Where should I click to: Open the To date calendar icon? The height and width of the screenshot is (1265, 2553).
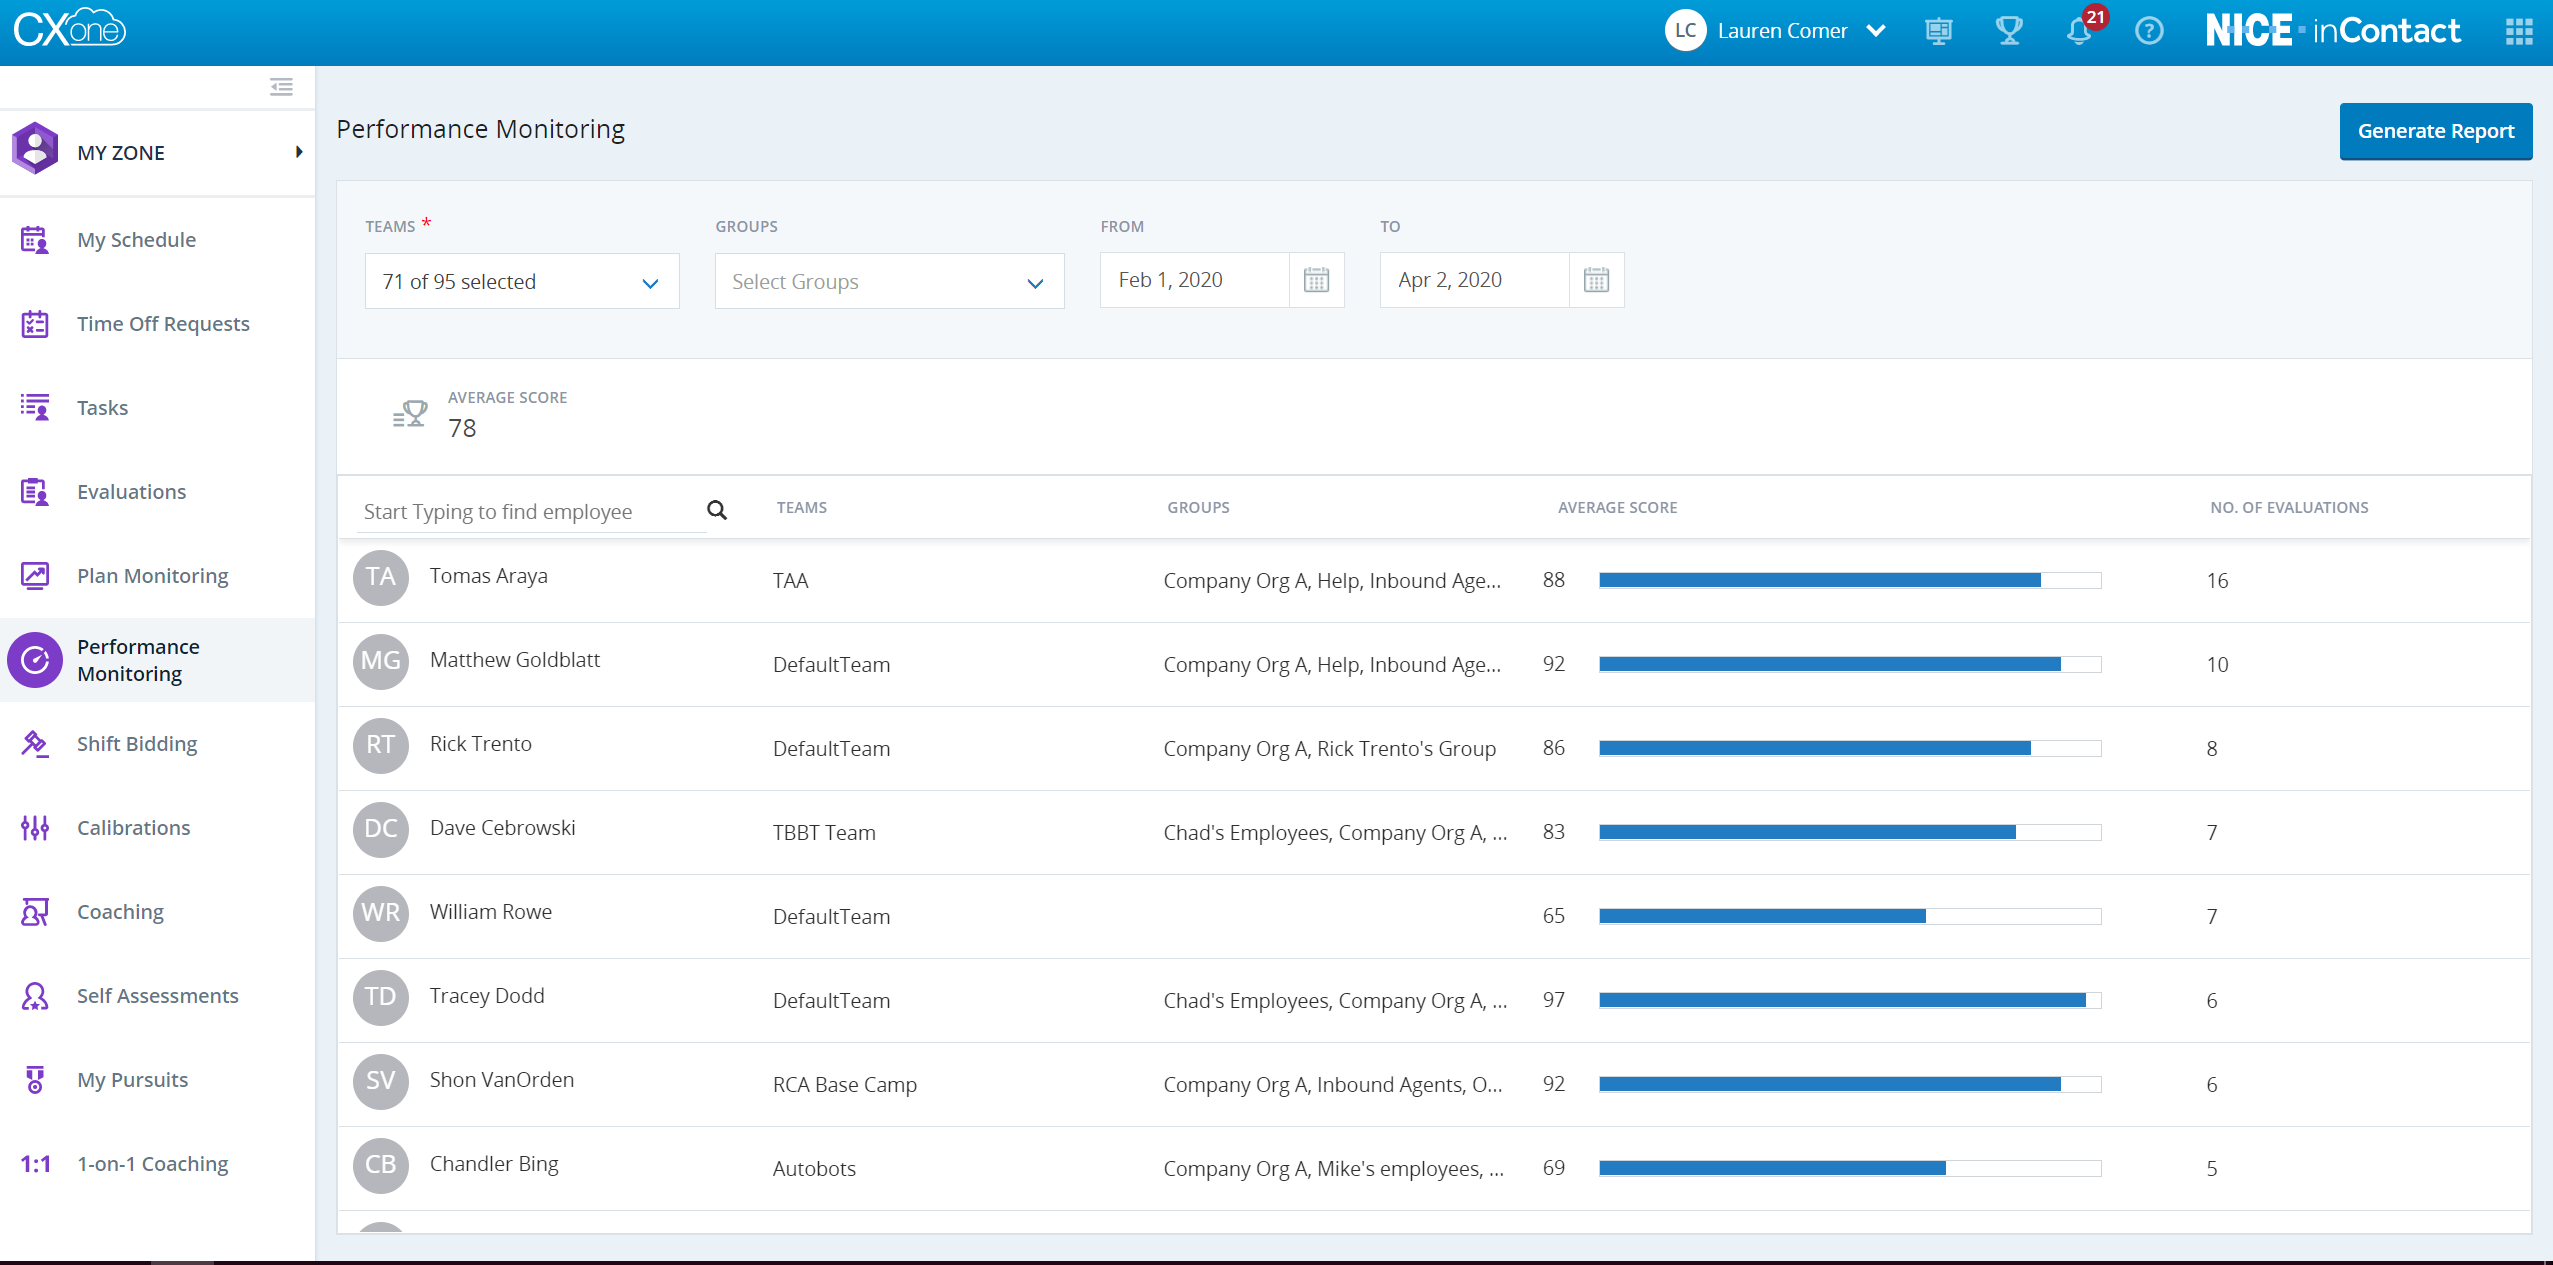[x=1596, y=280]
